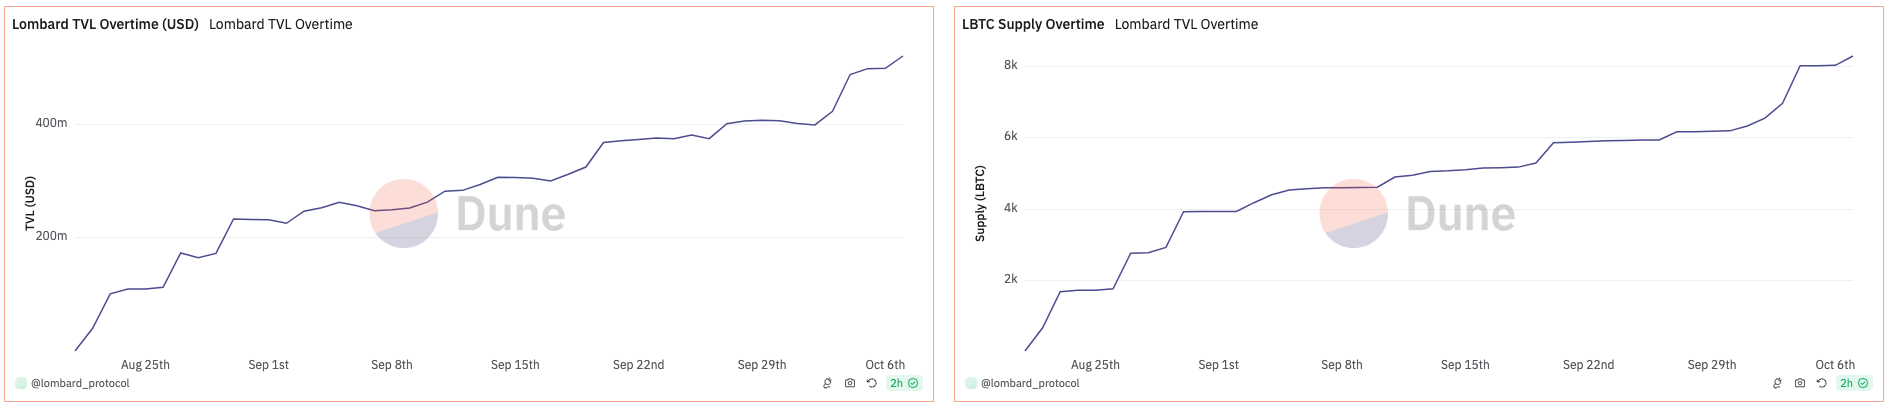Click the 'Sep 15th' x-axis label on TVL chart

pos(515,365)
